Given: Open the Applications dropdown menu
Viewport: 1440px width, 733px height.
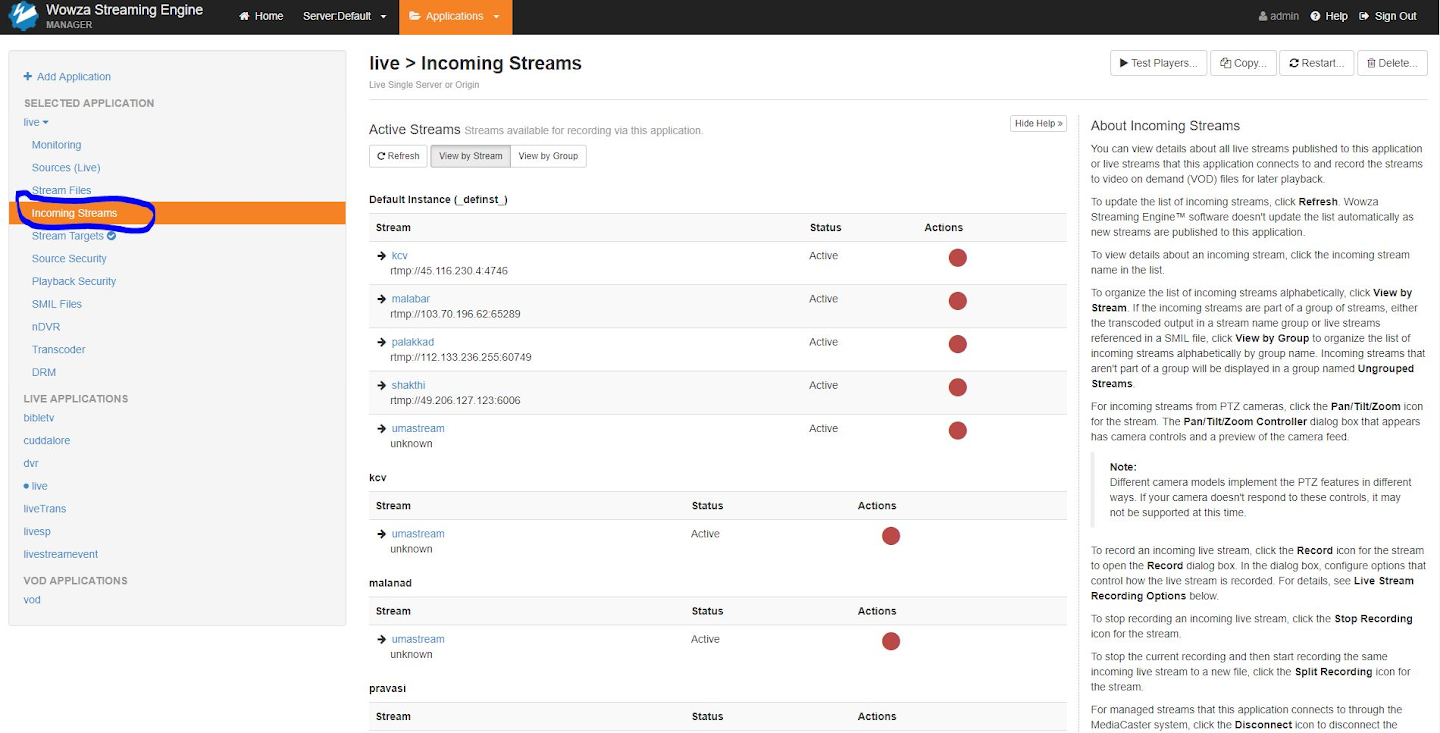Looking at the screenshot, I should [455, 16].
